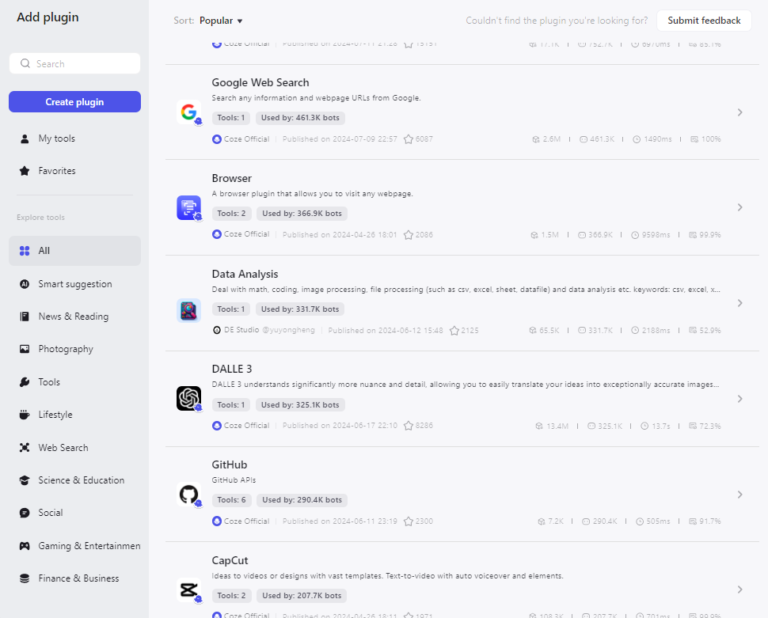The width and height of the screenshot is (768, 618).
Task: Open the Finance & Business category
Action: (x=78, y=578)
